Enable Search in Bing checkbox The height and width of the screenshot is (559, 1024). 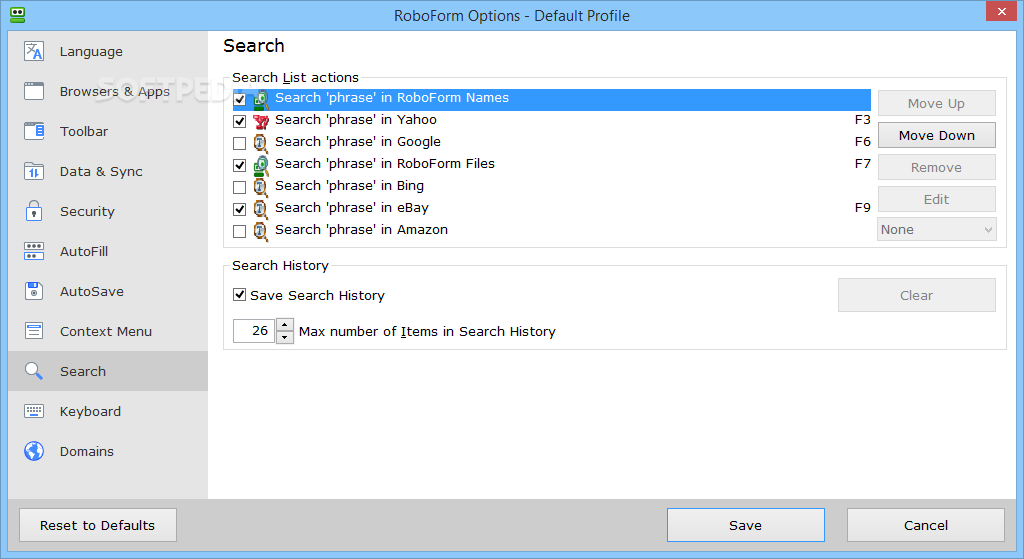click(240, 187)
